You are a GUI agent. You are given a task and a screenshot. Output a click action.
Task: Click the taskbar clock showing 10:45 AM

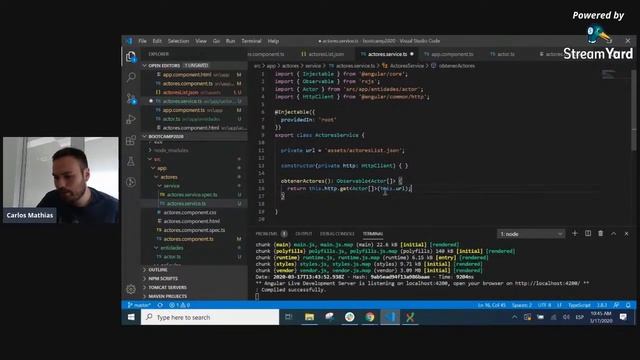(601, 317)
